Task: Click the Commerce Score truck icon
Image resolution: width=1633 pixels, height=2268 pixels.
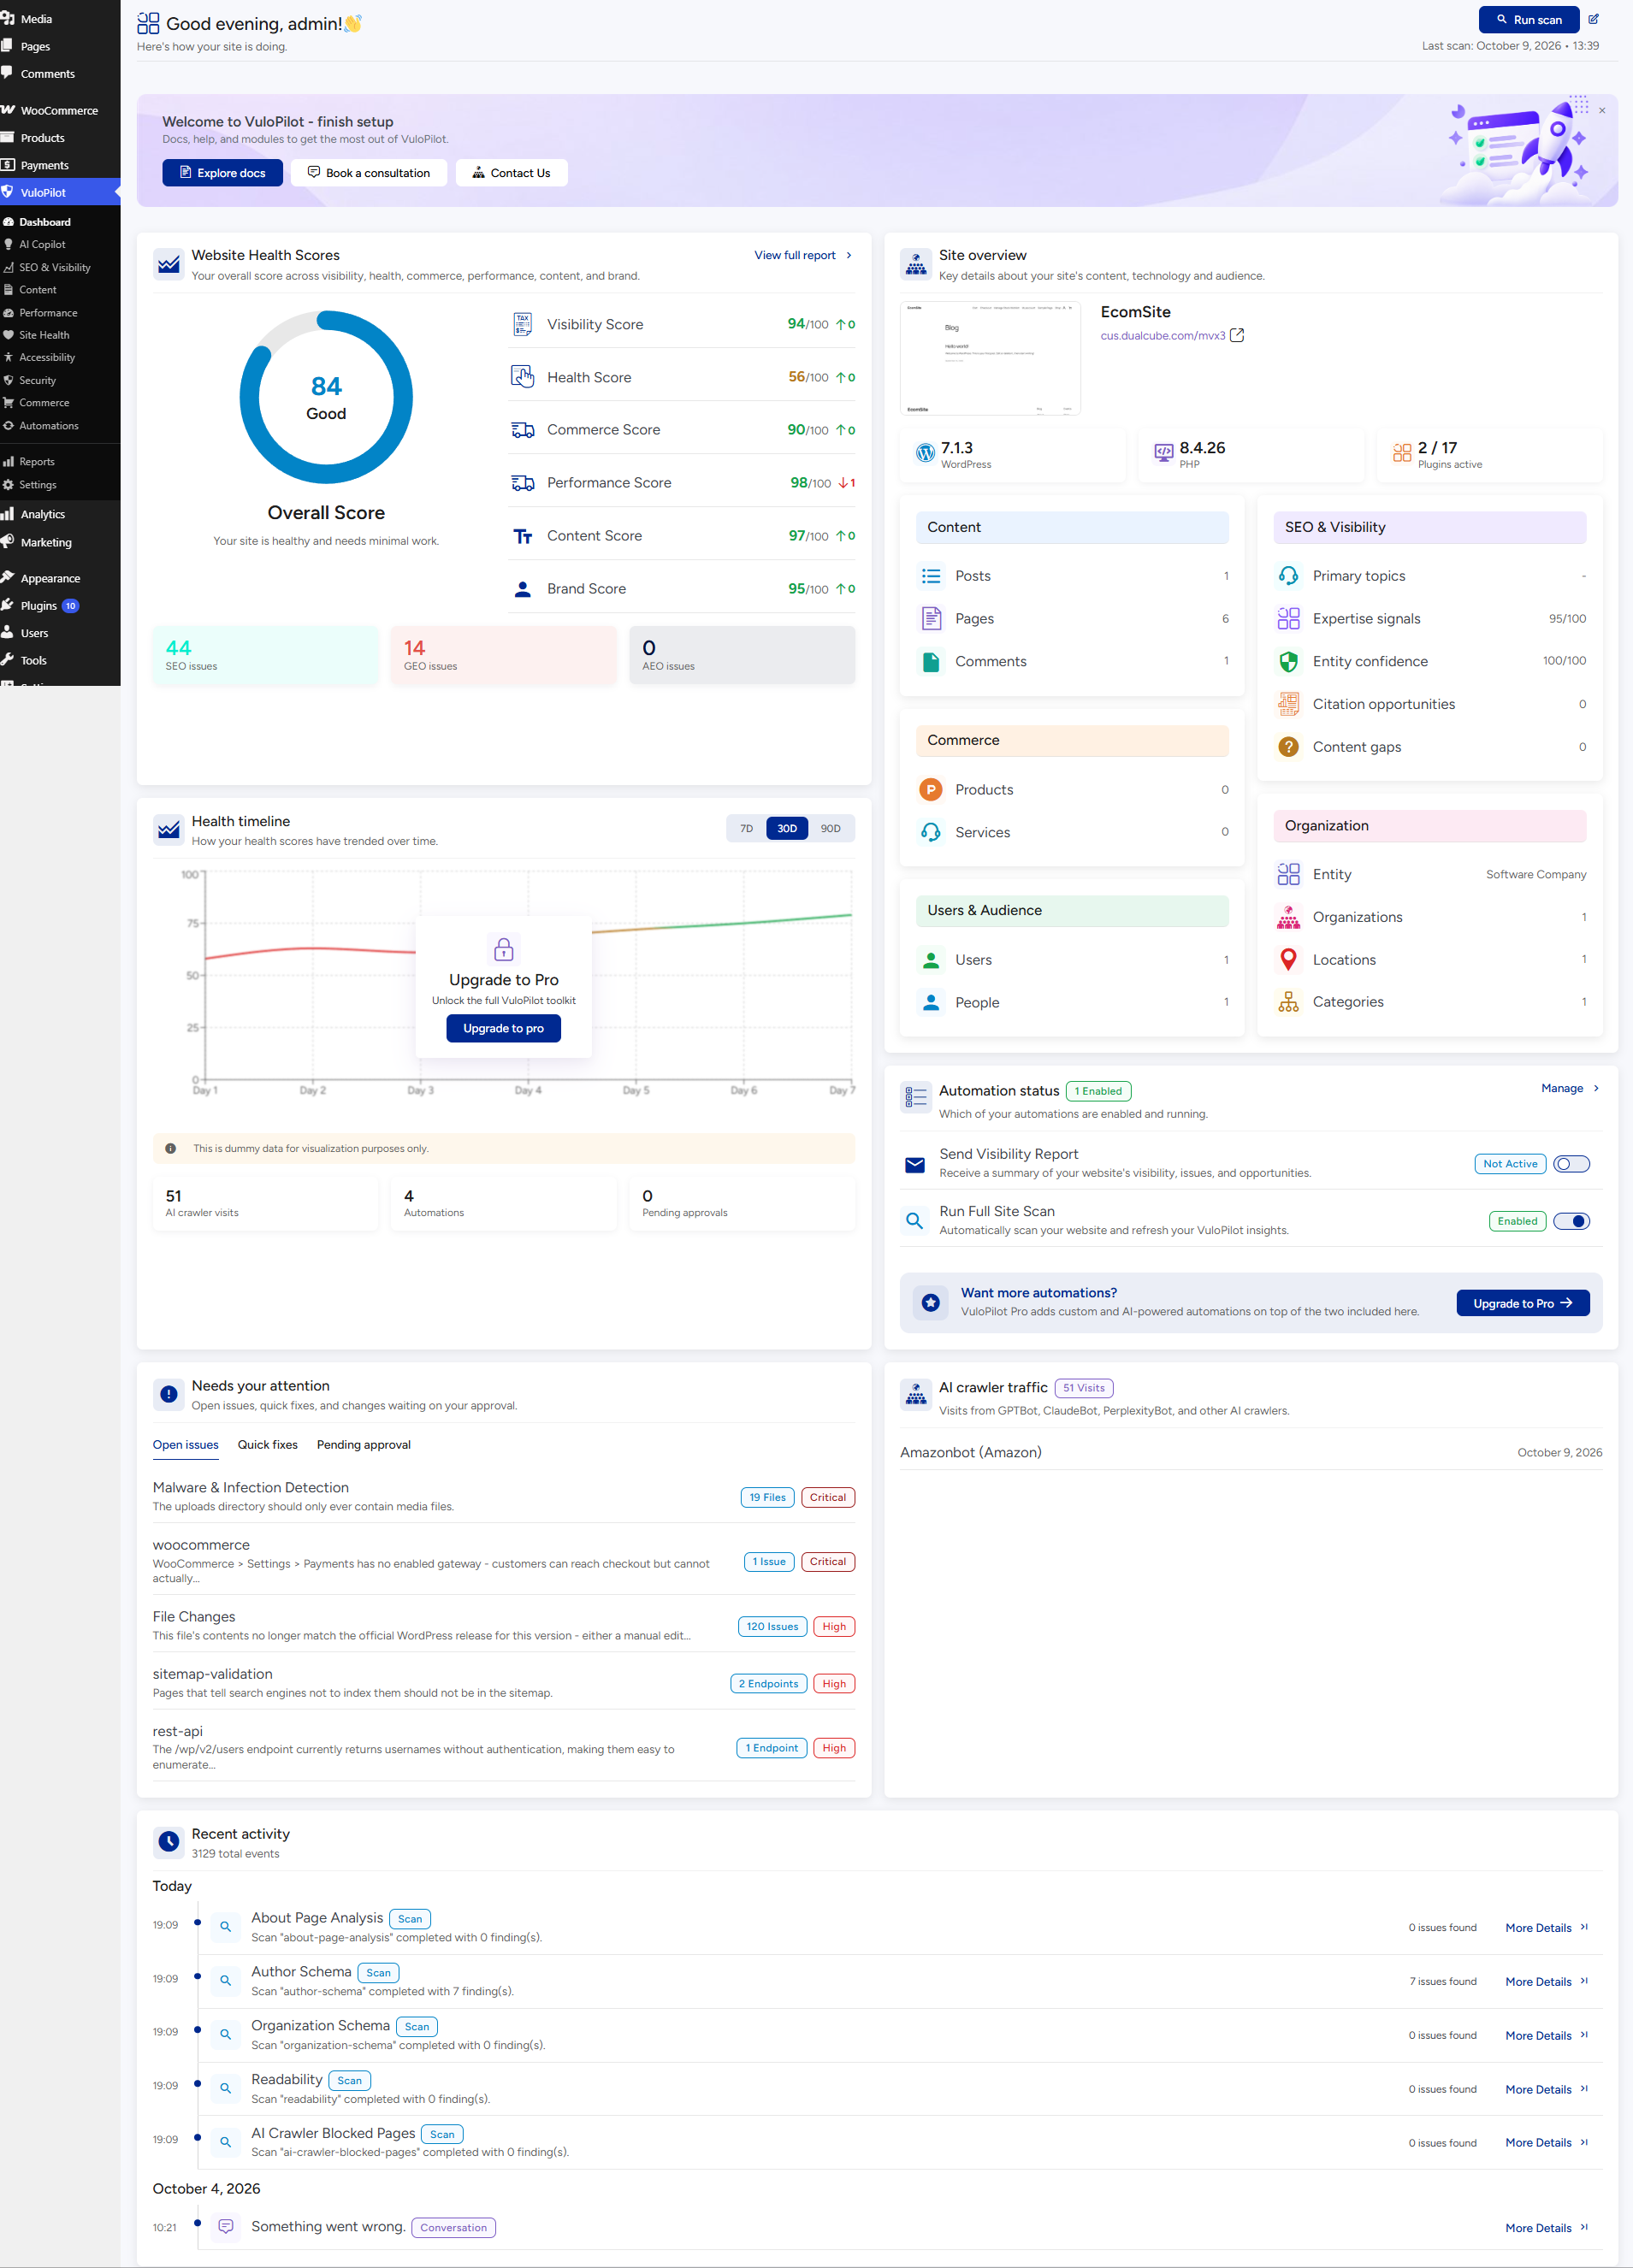Action: (x=522, y=430)
